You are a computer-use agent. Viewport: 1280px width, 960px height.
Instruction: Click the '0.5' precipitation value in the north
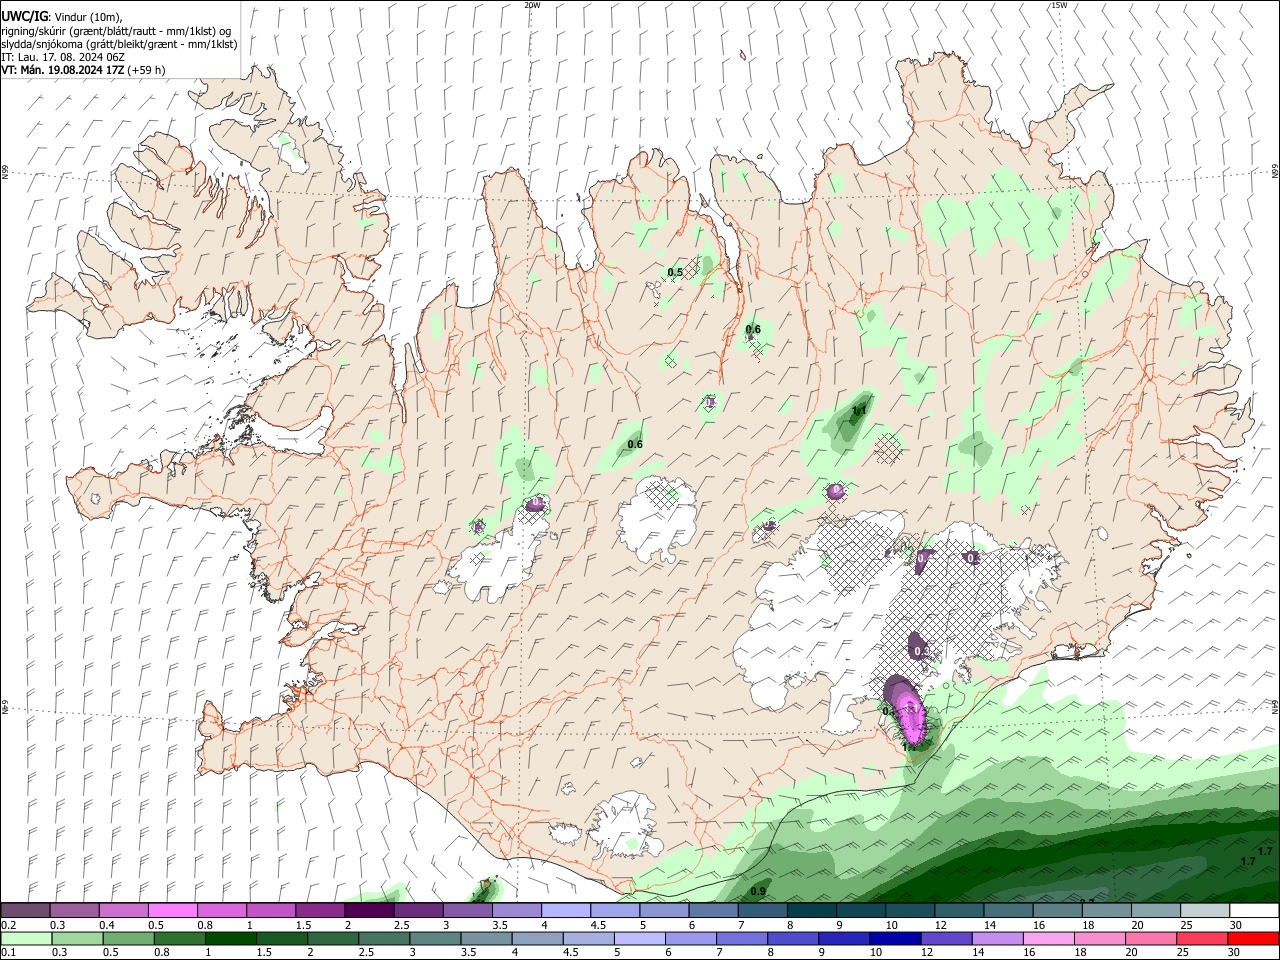(x=675, y=272)
